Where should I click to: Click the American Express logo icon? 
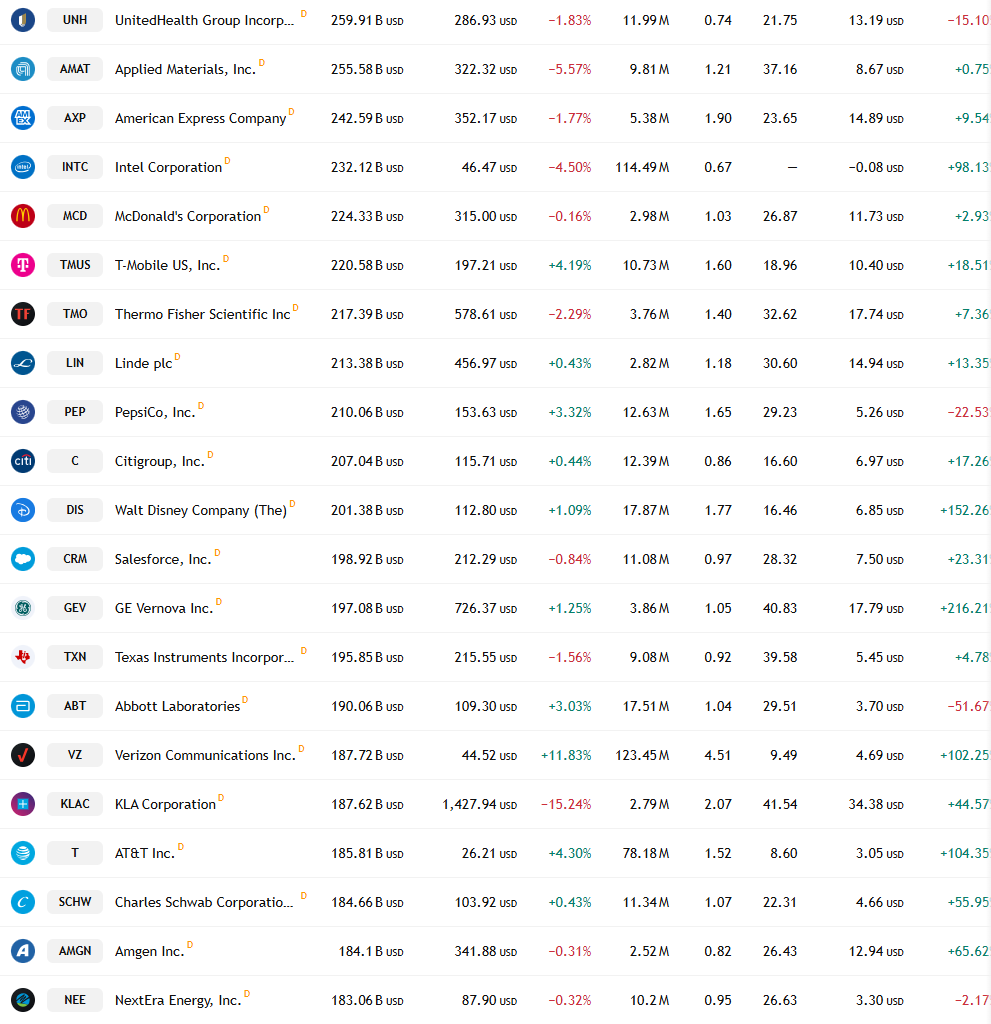tap(23, 118)
